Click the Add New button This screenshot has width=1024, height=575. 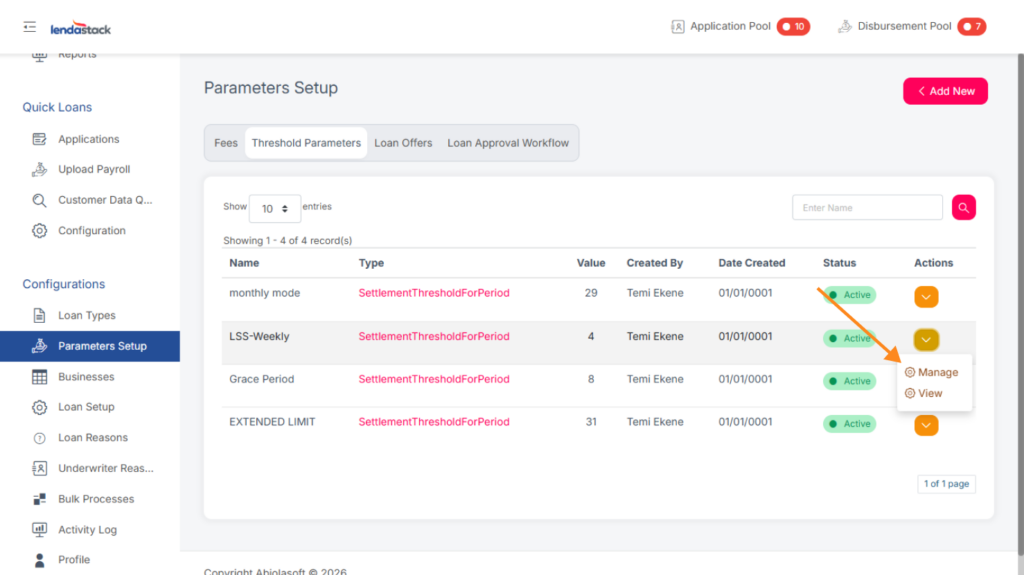(x=945, y=91)
